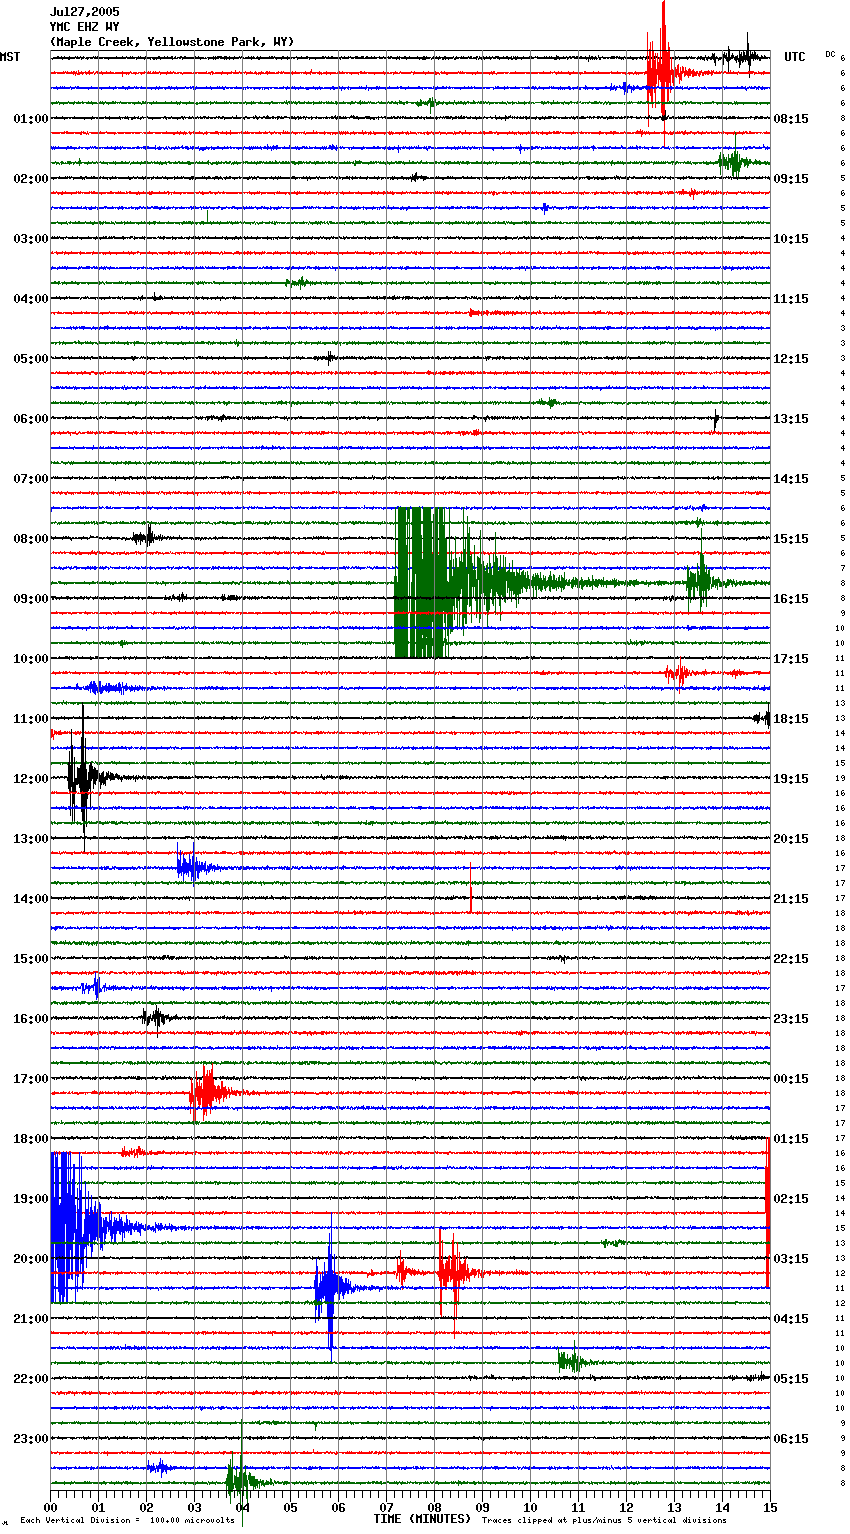
Task: Click the DC column header
Action: 830,54
